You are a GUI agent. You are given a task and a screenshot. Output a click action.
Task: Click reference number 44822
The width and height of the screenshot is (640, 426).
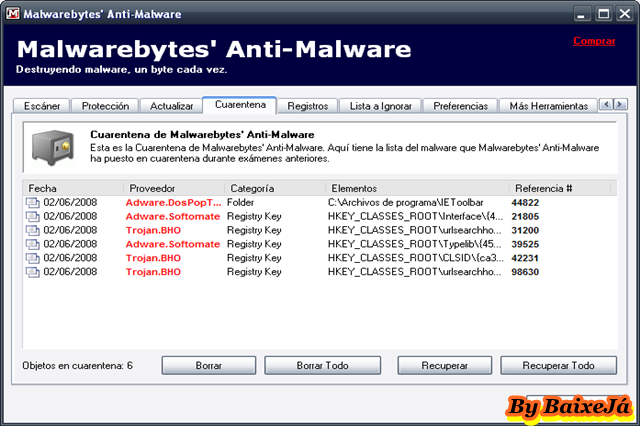tap(525, 202)
